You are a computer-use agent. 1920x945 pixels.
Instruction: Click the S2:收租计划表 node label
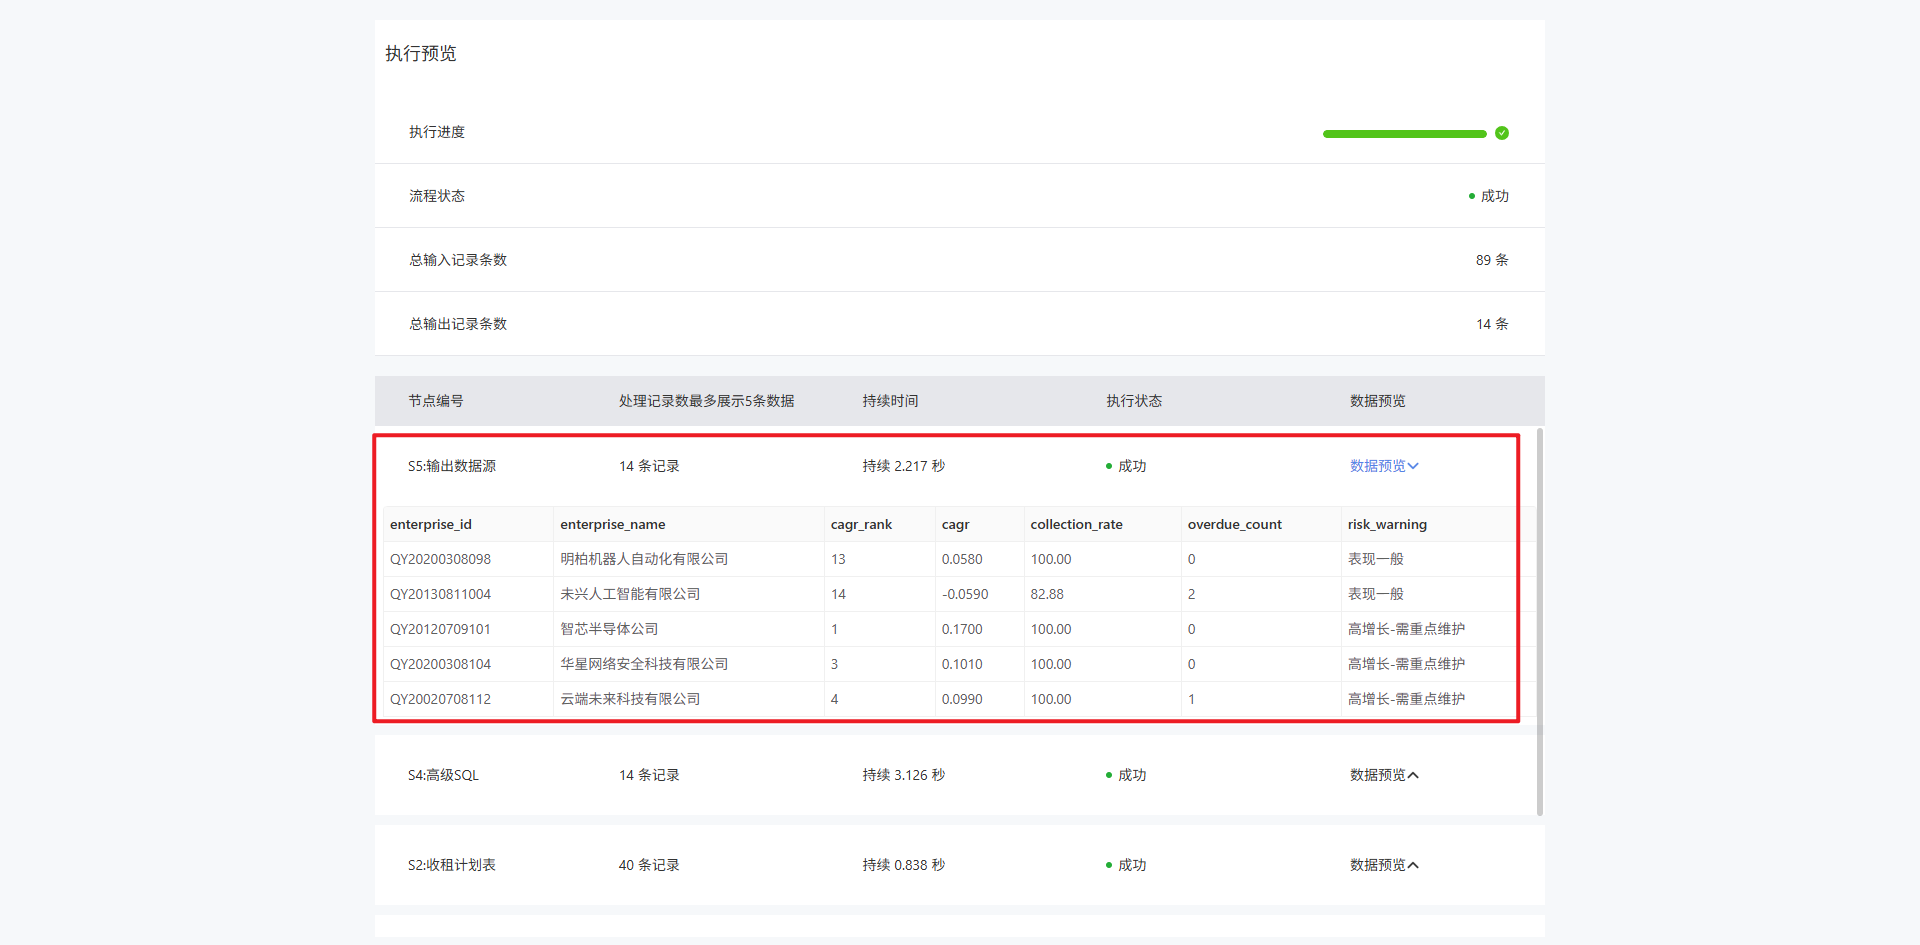[451, 865]
